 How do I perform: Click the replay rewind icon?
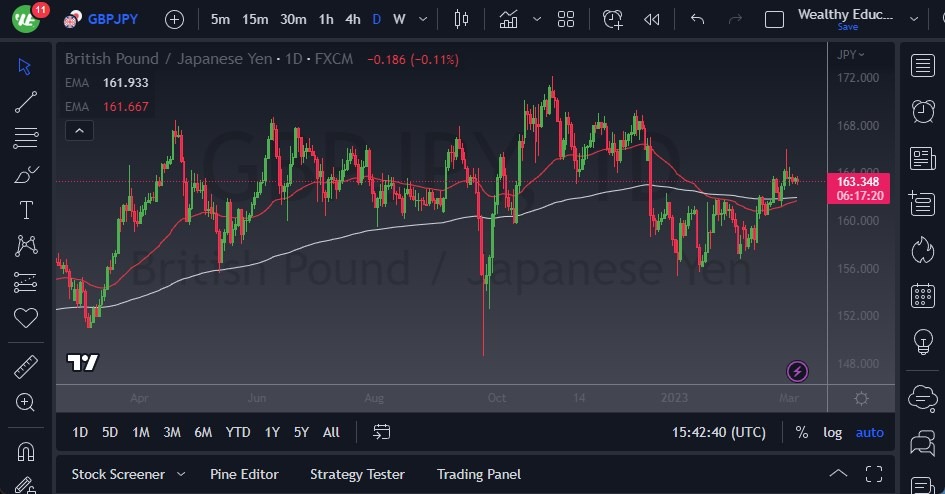[652, 19]
